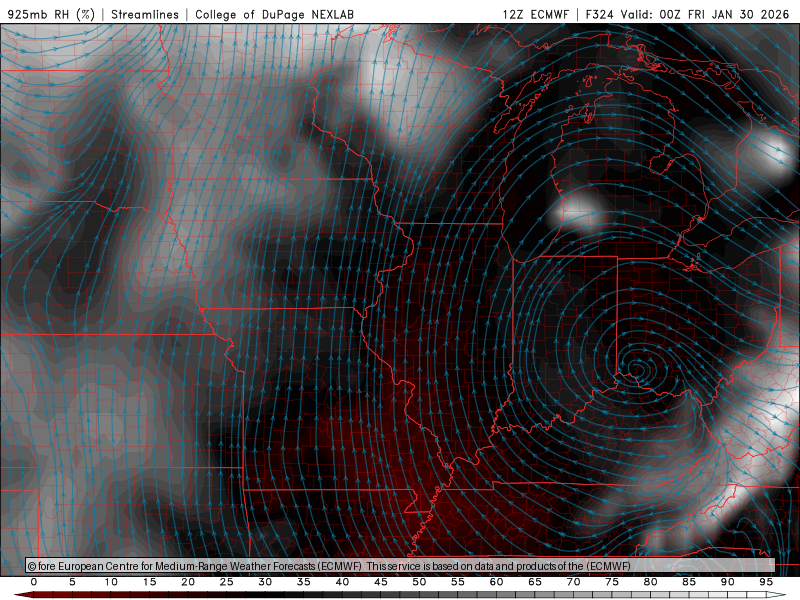Click colorbar label "85"
This screenshot has height=600, width=800.
pyautogui.click(x=689, y=582)
